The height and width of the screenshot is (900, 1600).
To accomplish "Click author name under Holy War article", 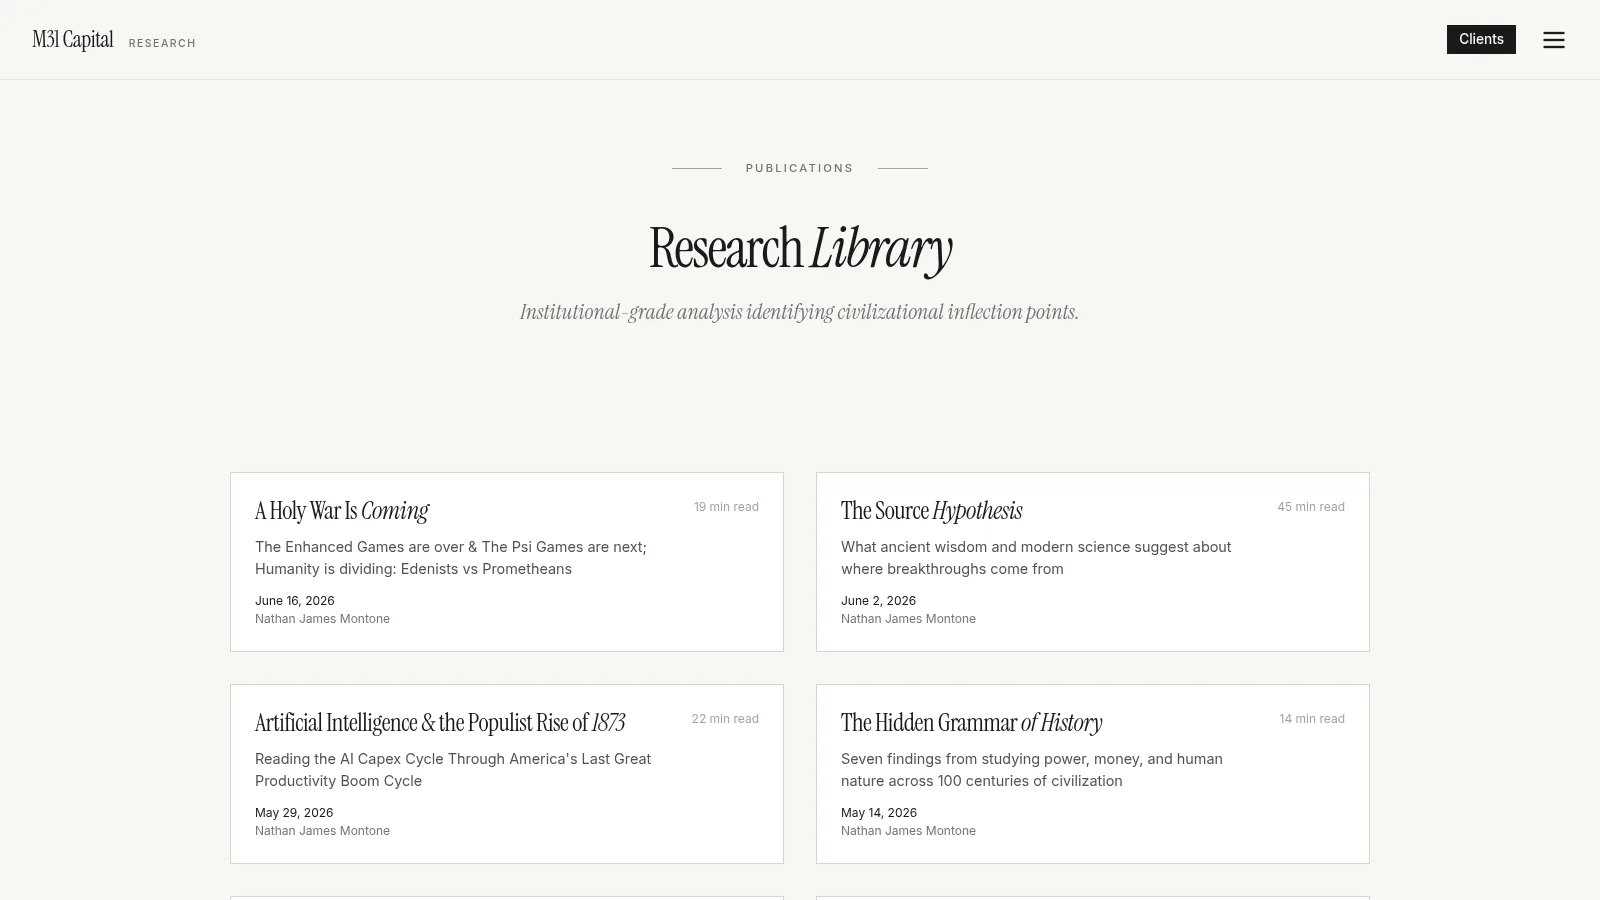I will 322,619.
